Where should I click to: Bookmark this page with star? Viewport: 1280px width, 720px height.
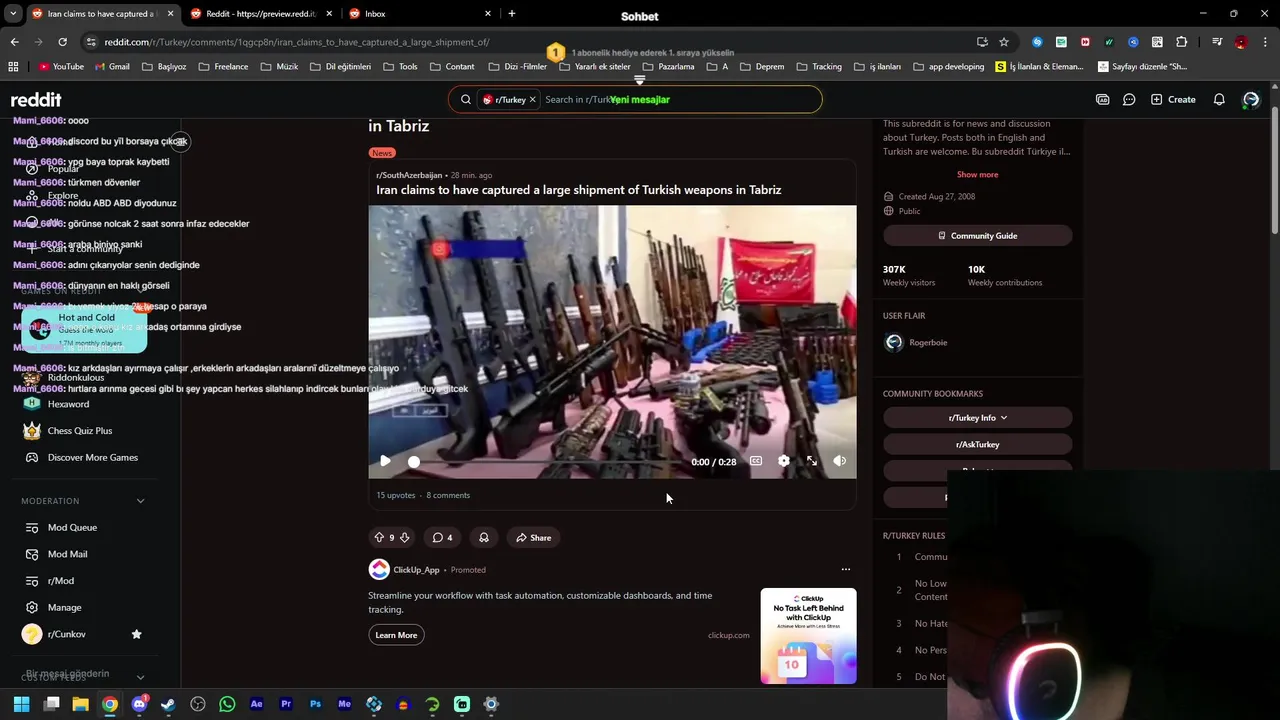[1004, 42]
